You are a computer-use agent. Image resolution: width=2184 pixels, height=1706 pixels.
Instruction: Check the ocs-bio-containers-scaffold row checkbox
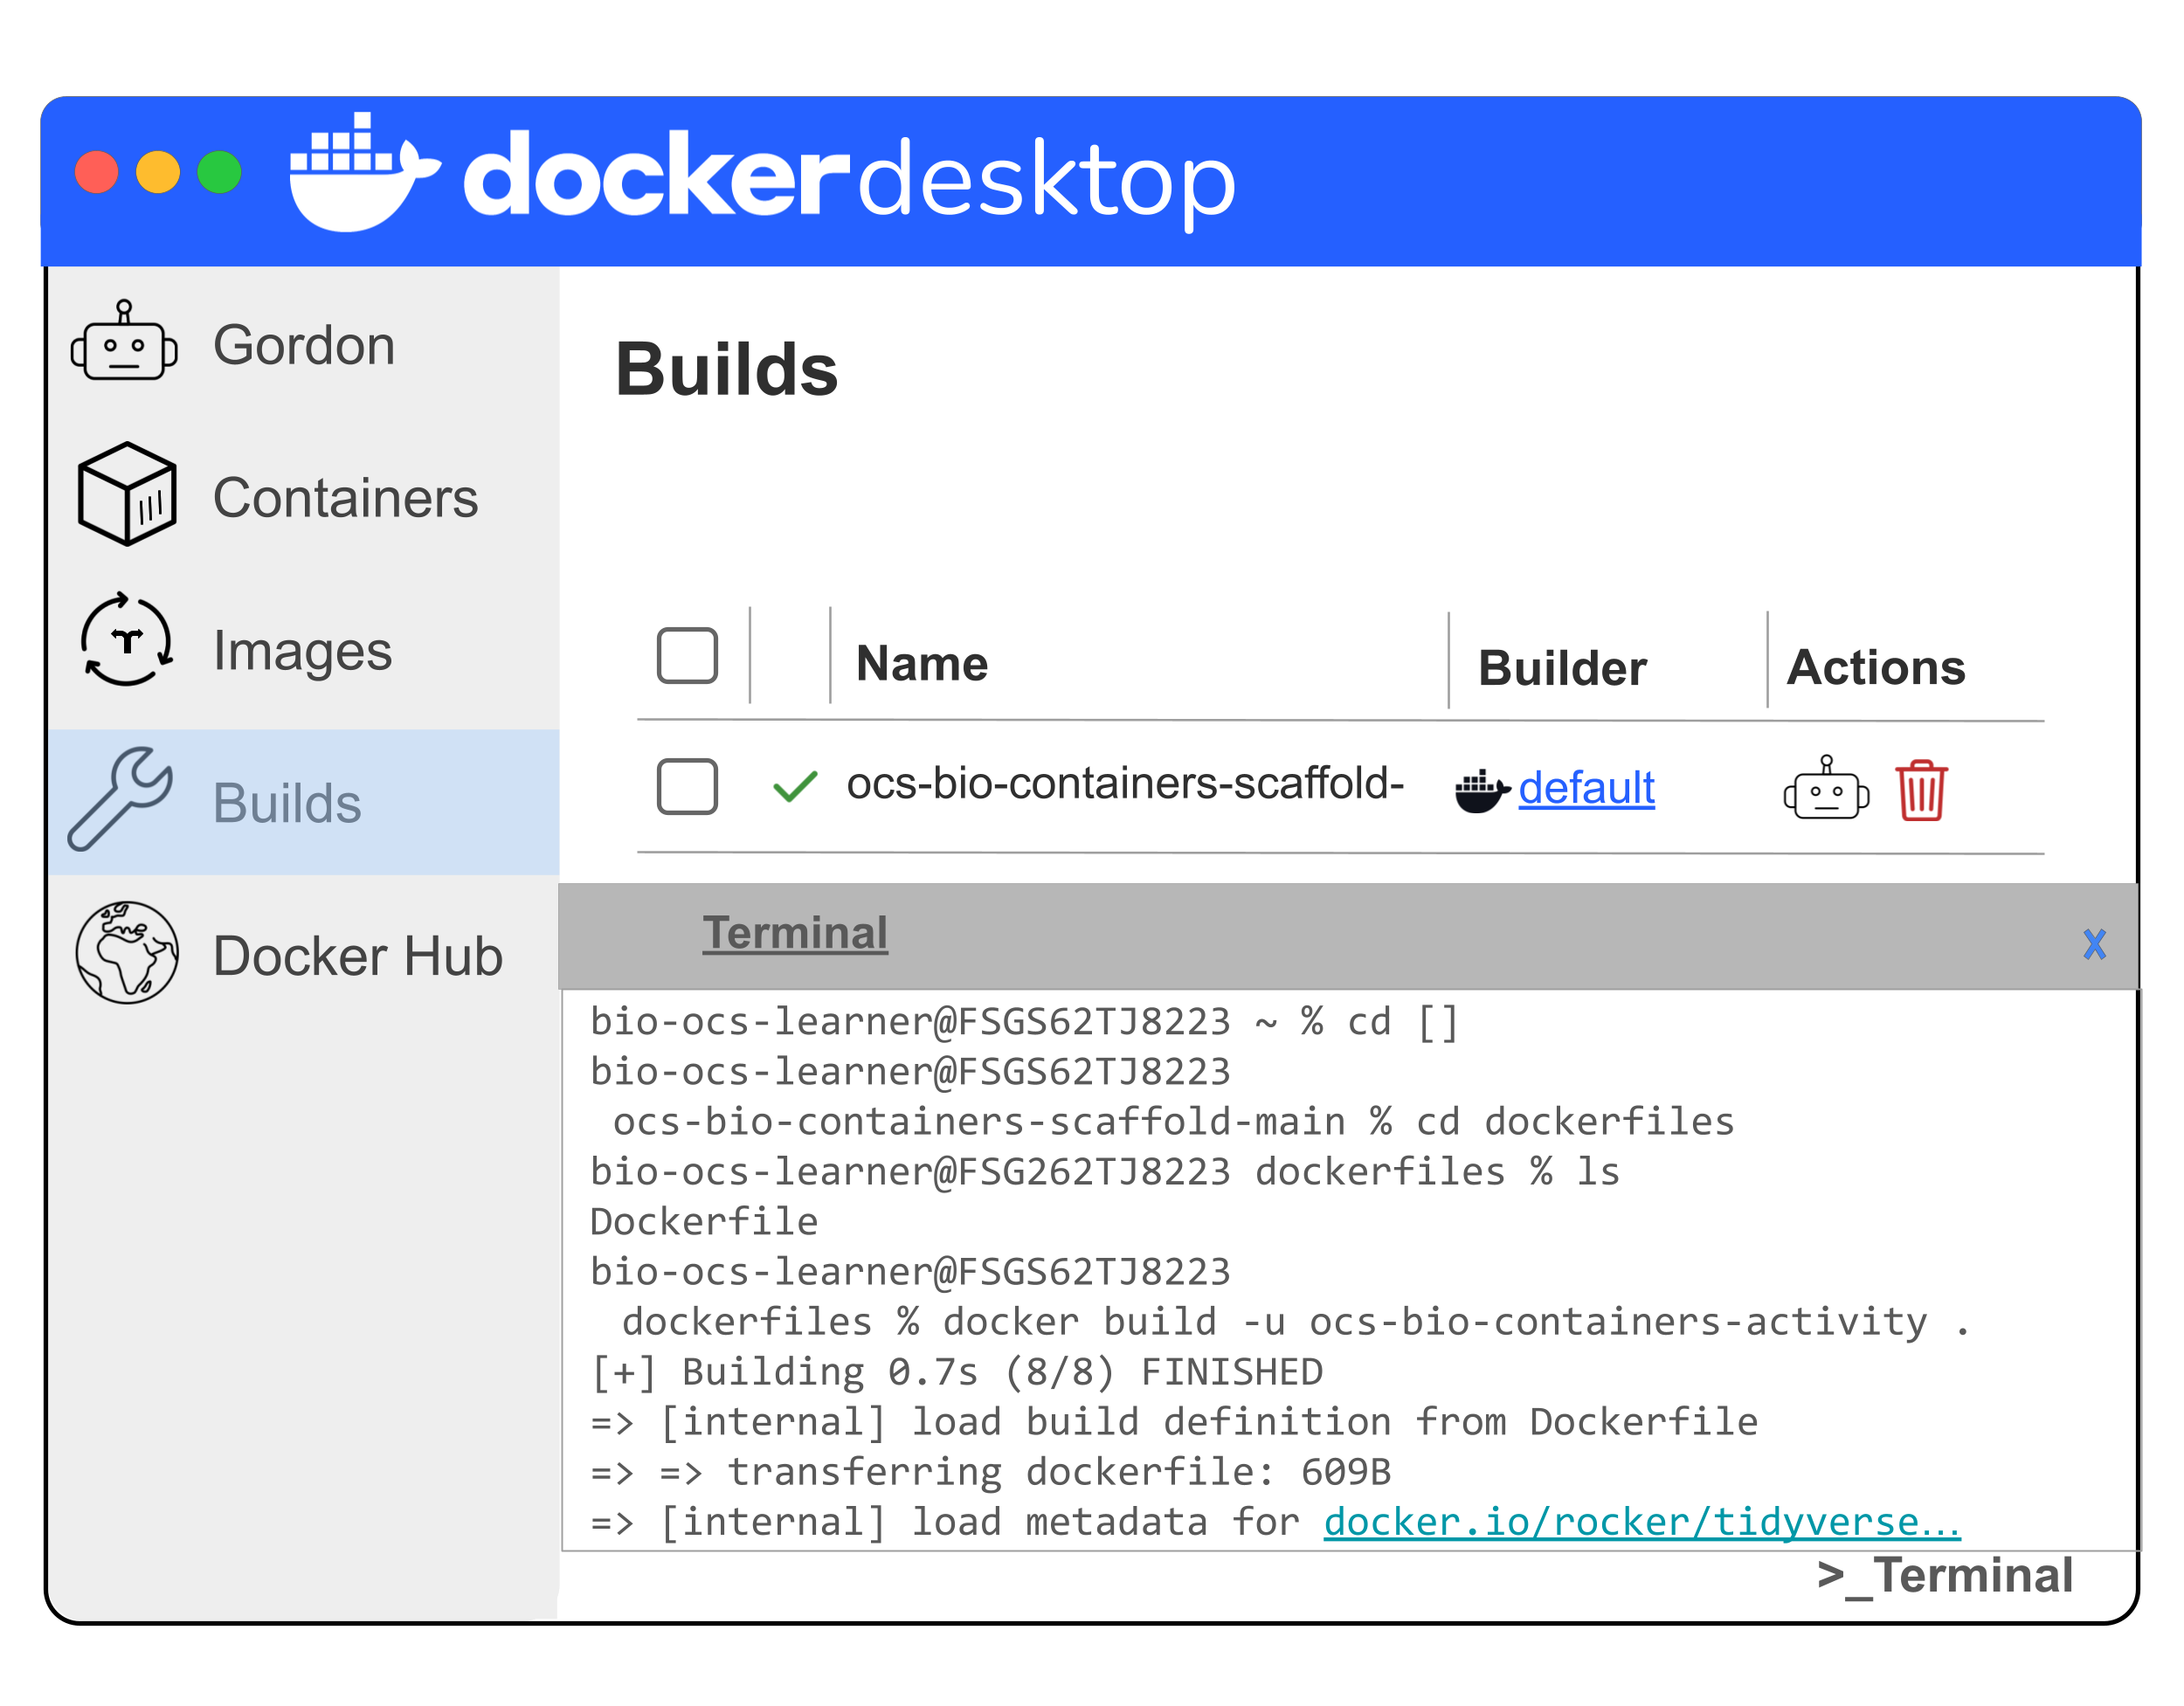click(x=687, y=786)
